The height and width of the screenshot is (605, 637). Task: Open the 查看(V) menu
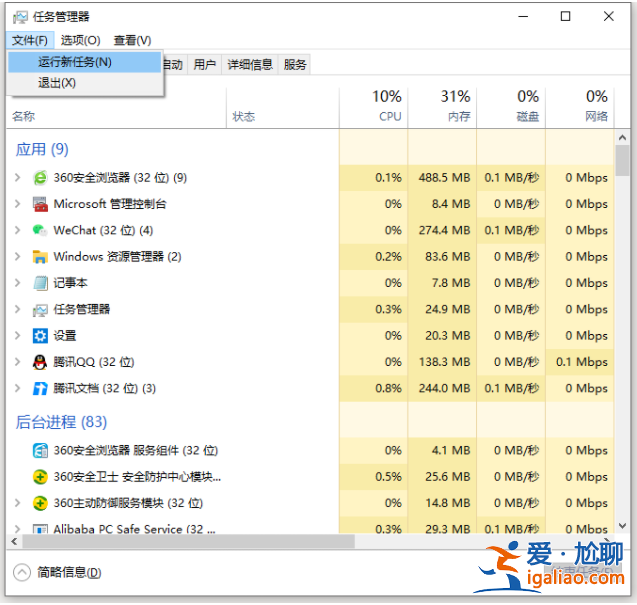coord(132,40)
